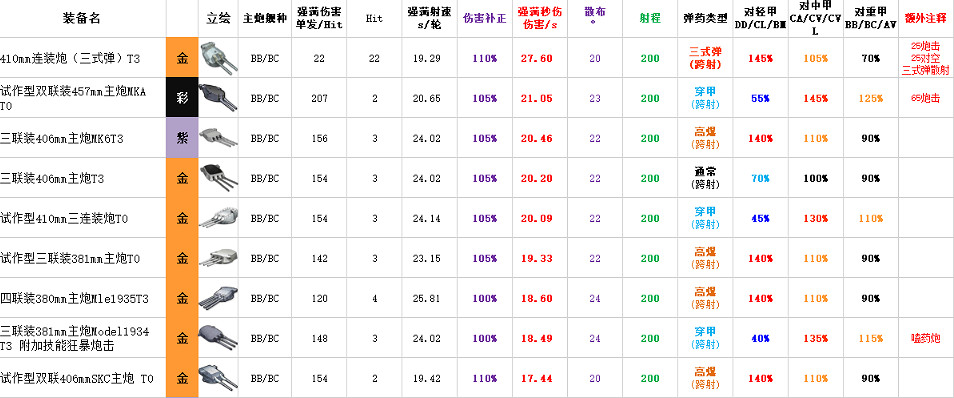Click the black 彩 rarity cell

[x=182, y=98]
